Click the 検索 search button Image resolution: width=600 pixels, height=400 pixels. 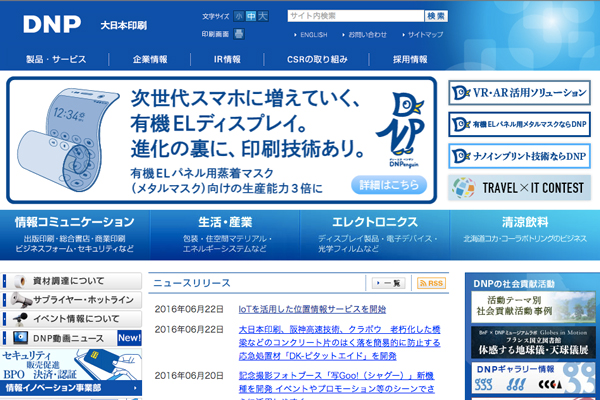tap(436, 16)
